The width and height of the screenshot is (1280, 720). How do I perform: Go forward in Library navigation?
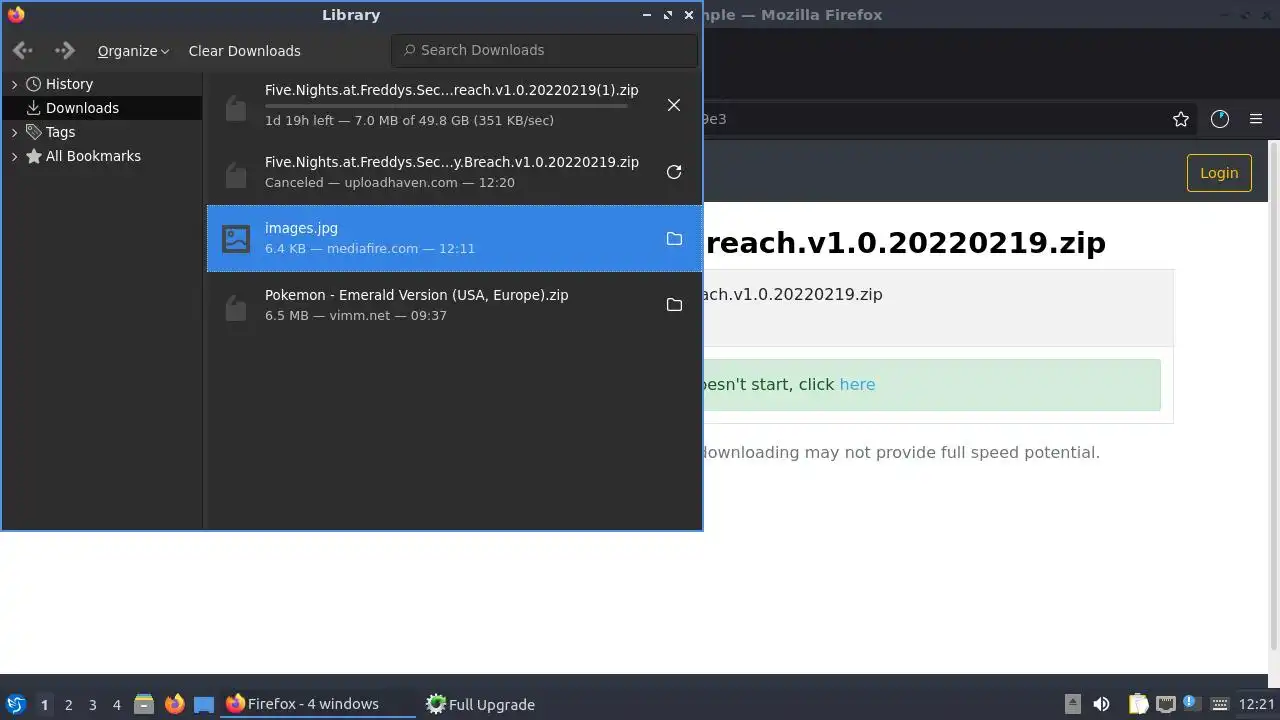click(64, 50)
